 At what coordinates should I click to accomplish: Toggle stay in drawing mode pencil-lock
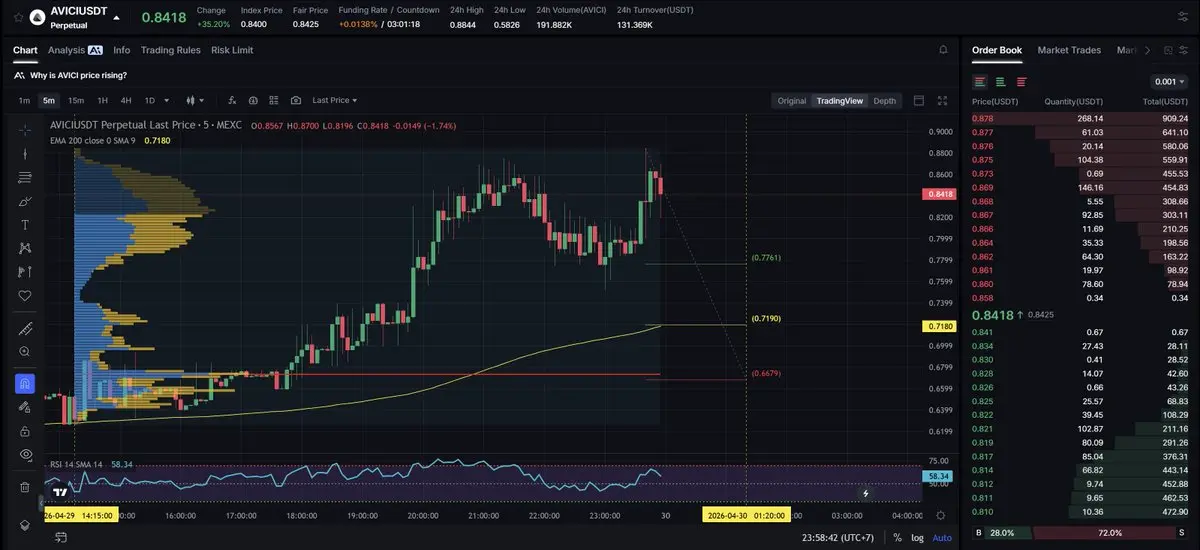25,407
